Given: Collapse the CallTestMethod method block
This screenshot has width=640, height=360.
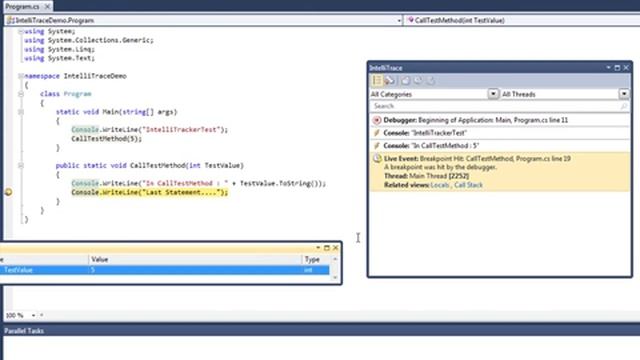Looking at the screenshot, I should pyautogui.click(x=20, y=165).
